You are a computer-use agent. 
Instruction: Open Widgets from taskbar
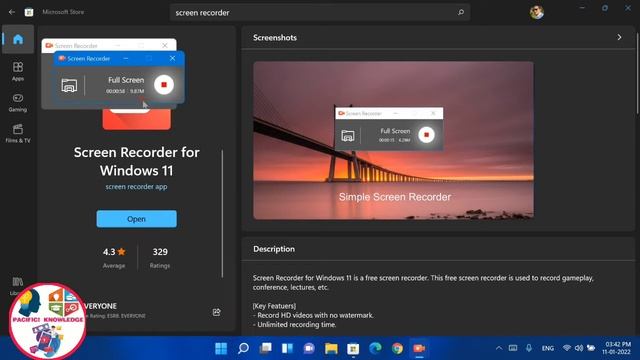287,348
